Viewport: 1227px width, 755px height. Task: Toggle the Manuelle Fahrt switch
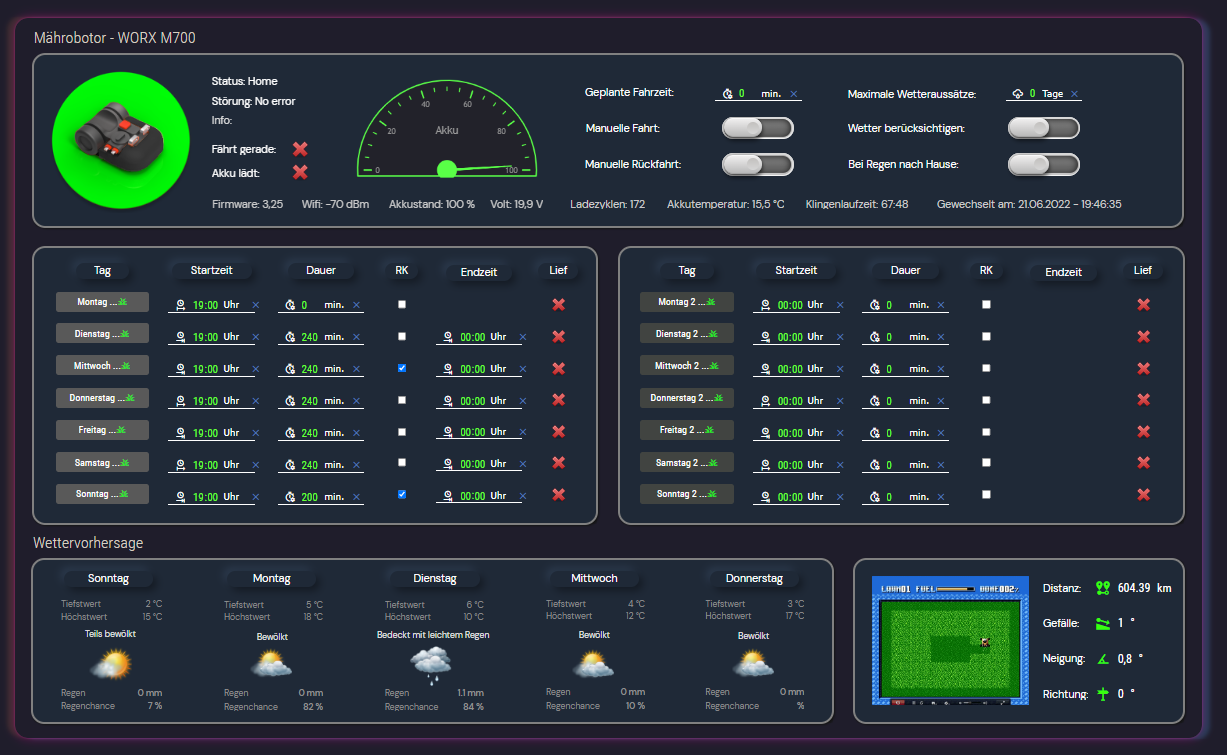coord(757,128)
